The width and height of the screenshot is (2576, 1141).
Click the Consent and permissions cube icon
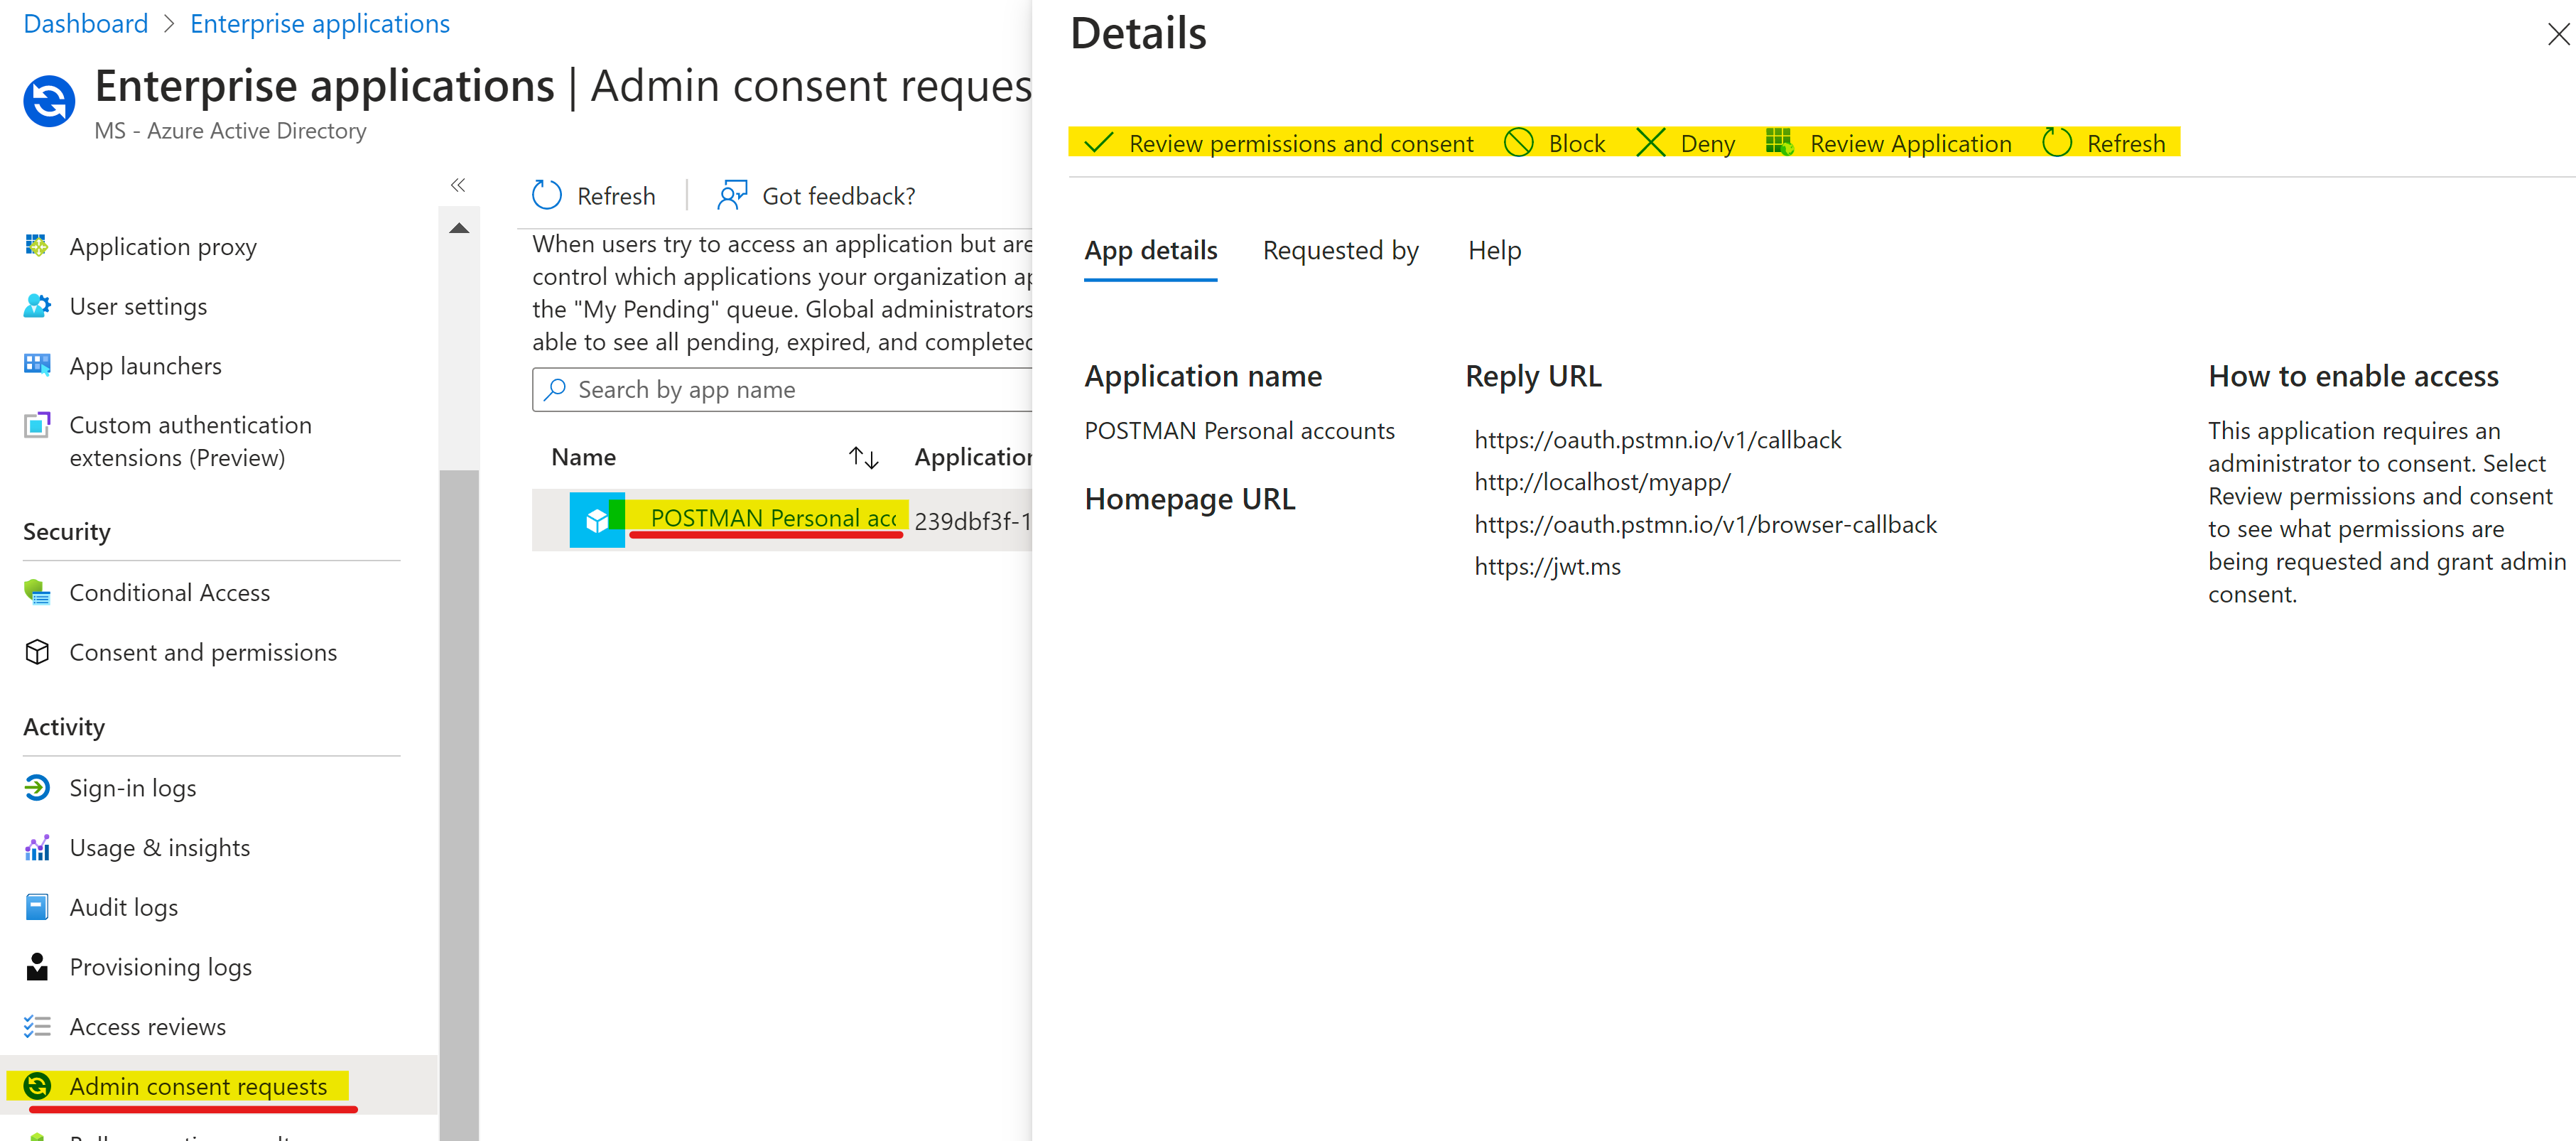[37, 652]
